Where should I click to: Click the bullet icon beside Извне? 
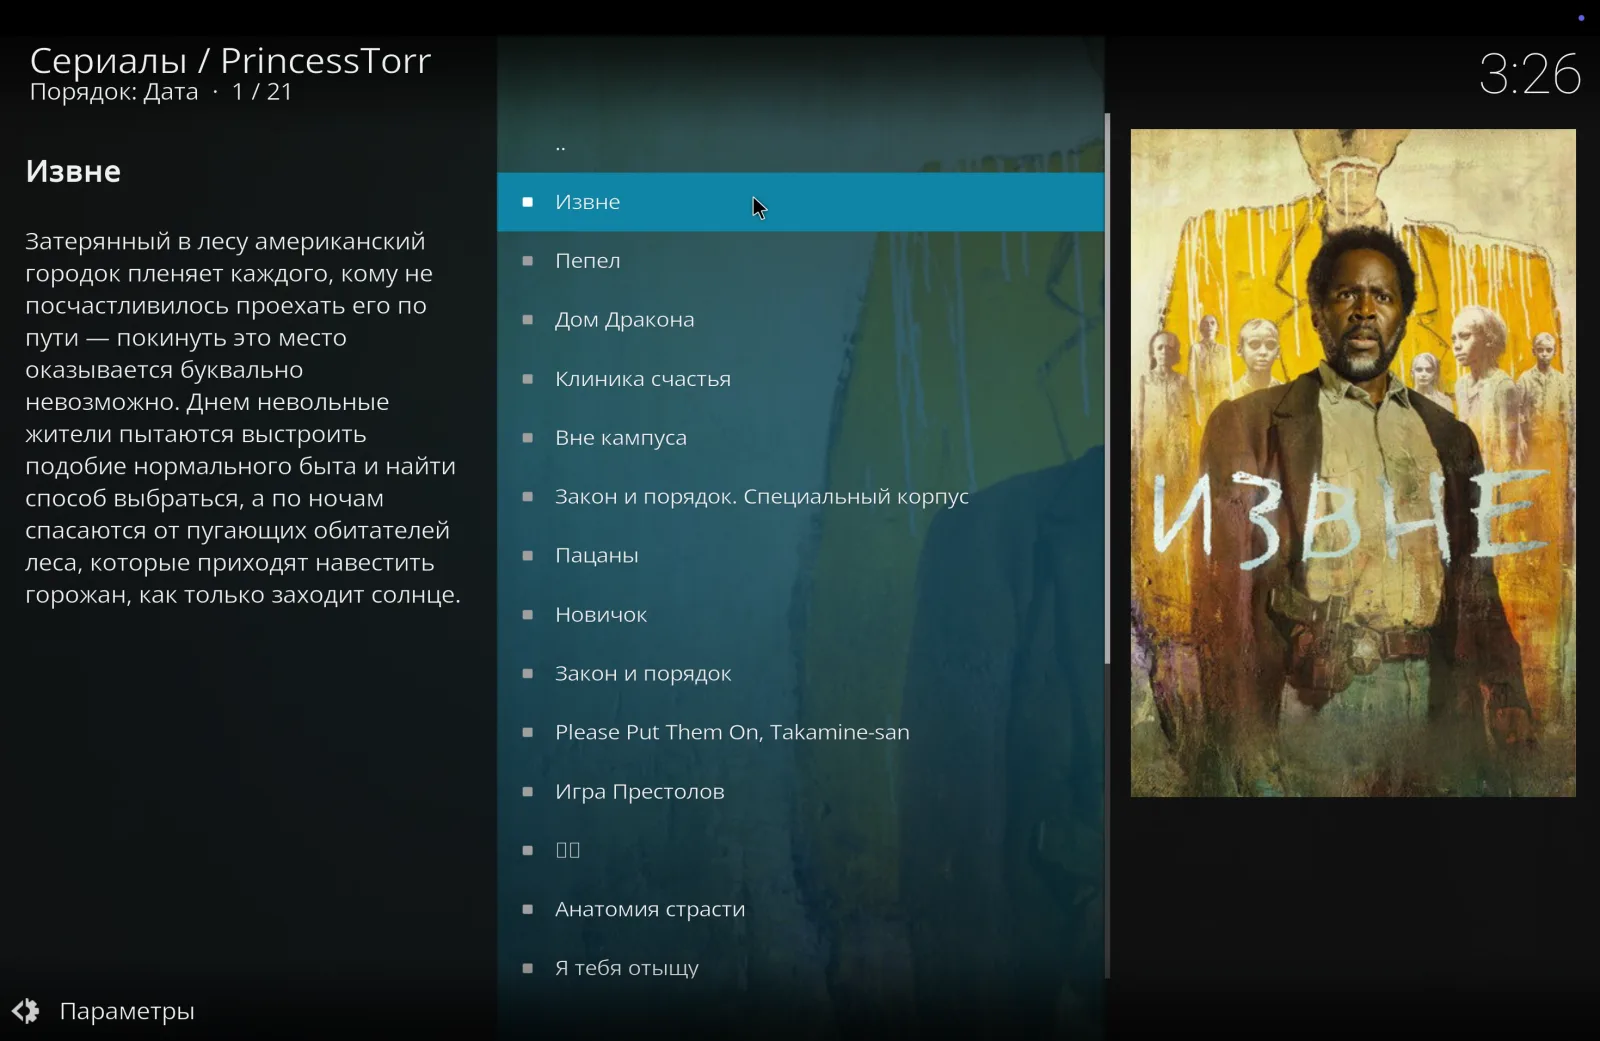coord(528,202)
